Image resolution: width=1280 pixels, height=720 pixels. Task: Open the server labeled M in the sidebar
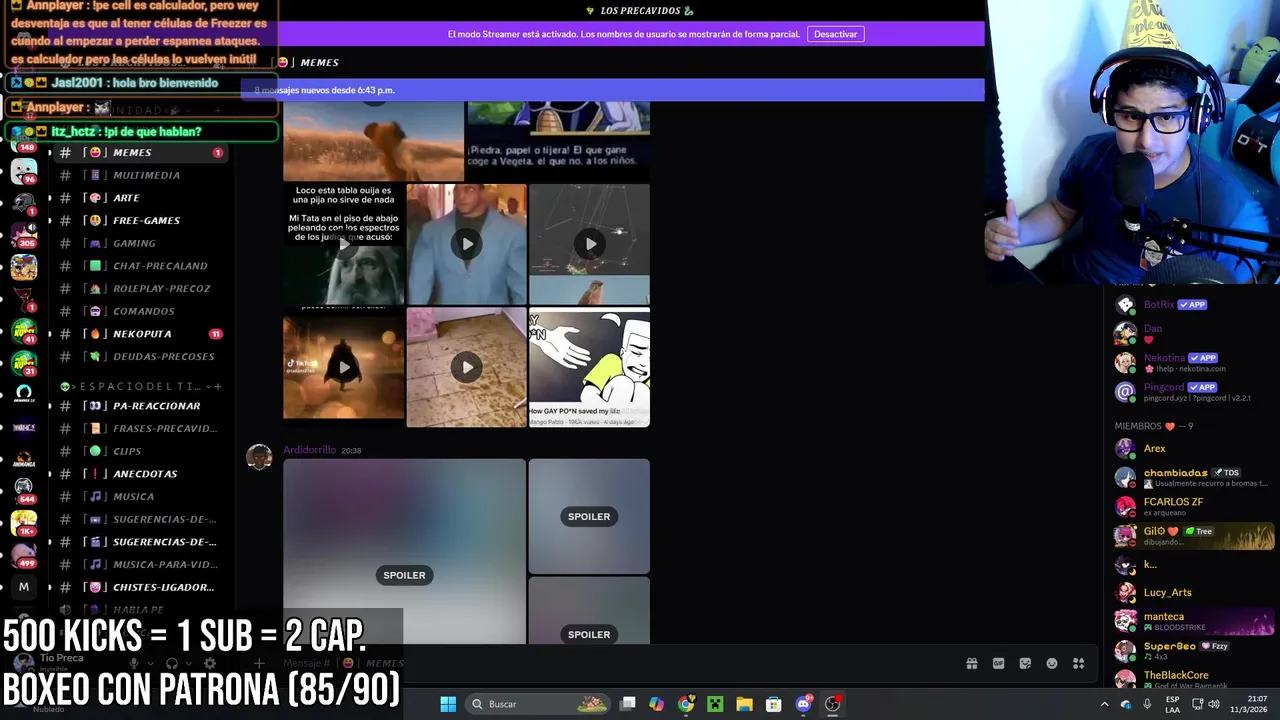tap(24, 587)
